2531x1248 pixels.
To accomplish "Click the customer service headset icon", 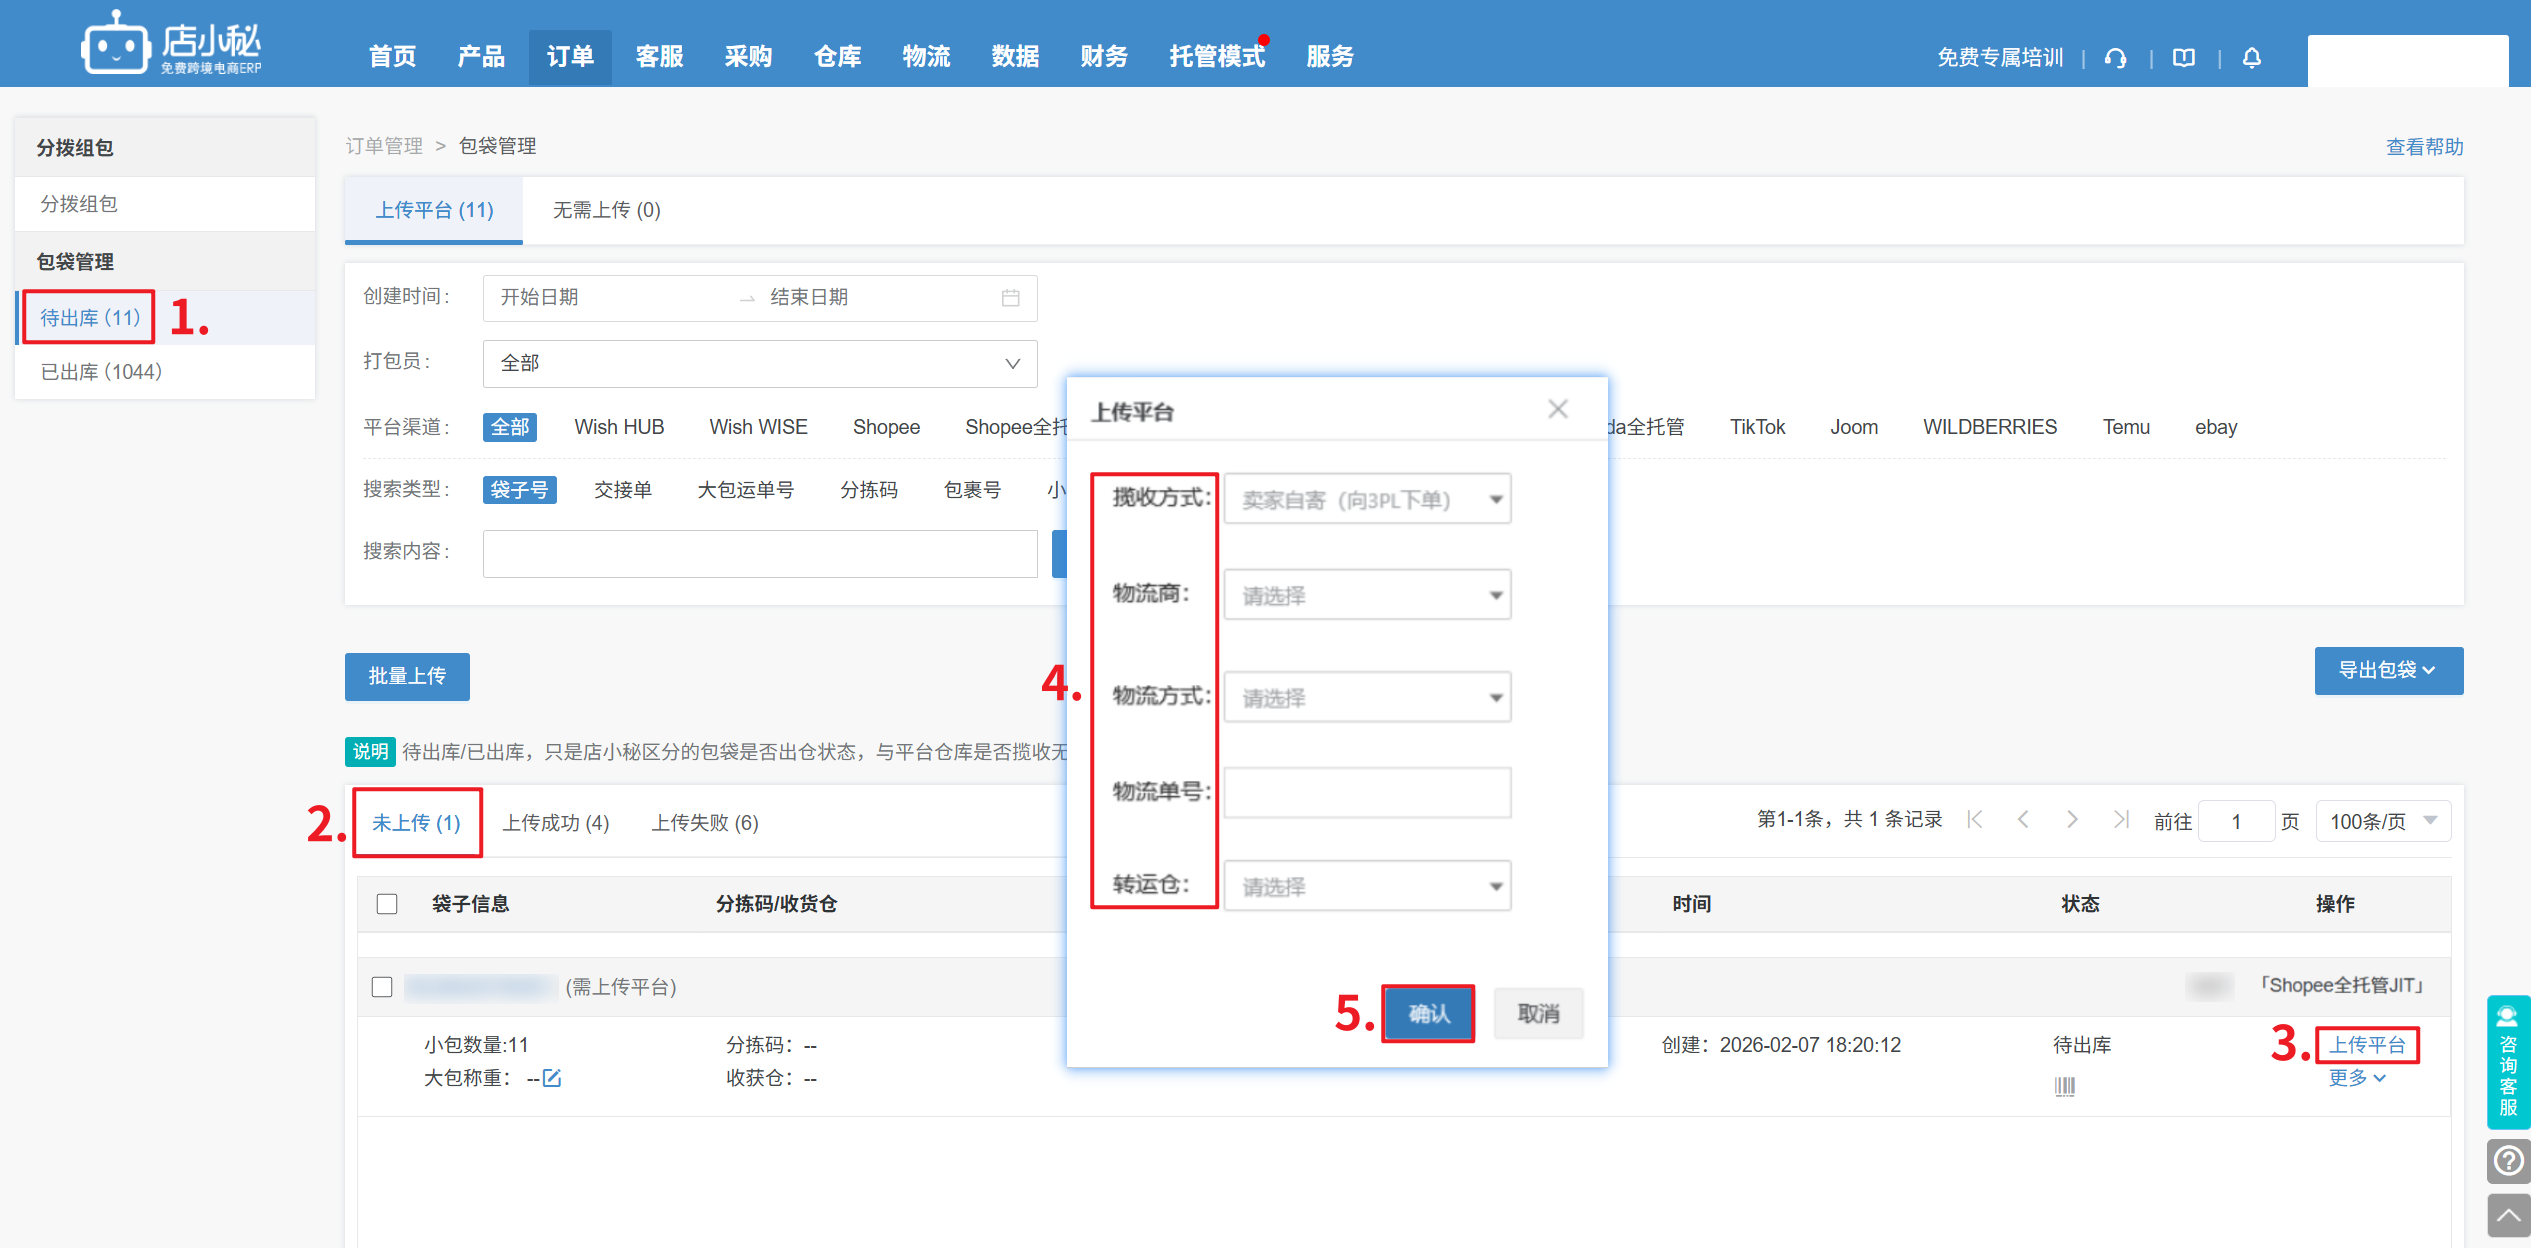I will pyautogui.click(x=2115, y=58).
